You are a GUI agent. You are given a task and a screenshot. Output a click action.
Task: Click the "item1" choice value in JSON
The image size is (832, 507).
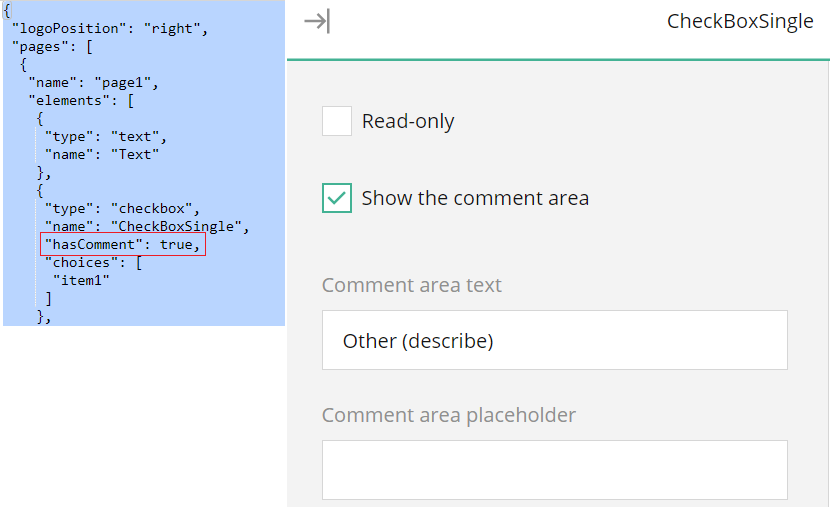81,281
